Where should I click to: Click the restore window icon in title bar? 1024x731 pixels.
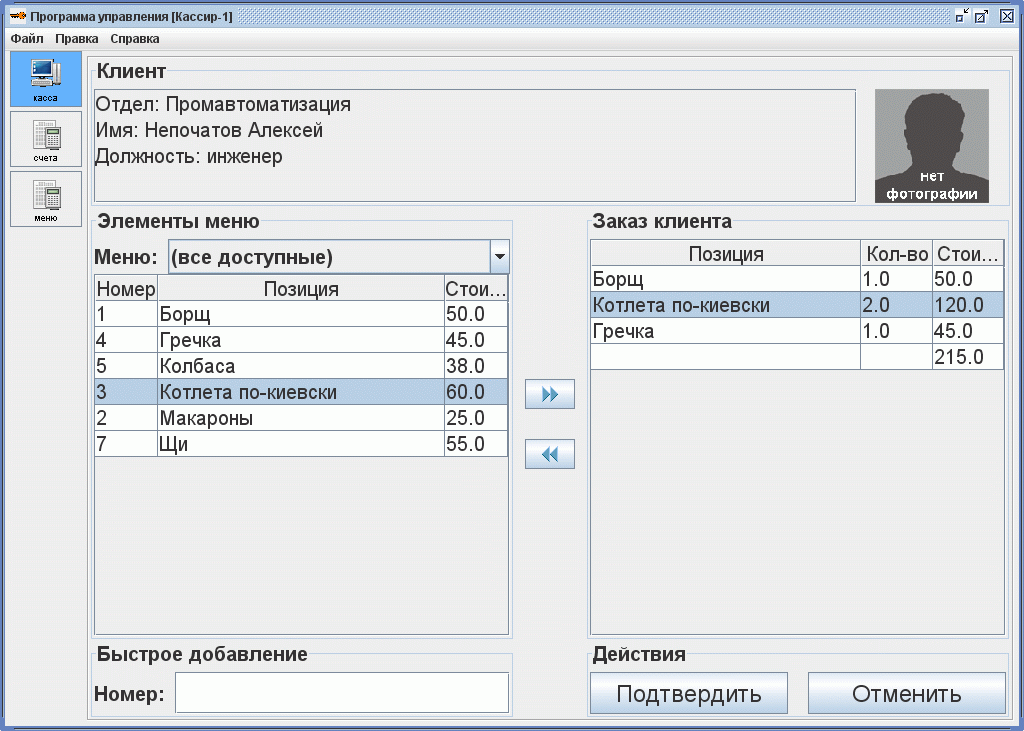962,16
